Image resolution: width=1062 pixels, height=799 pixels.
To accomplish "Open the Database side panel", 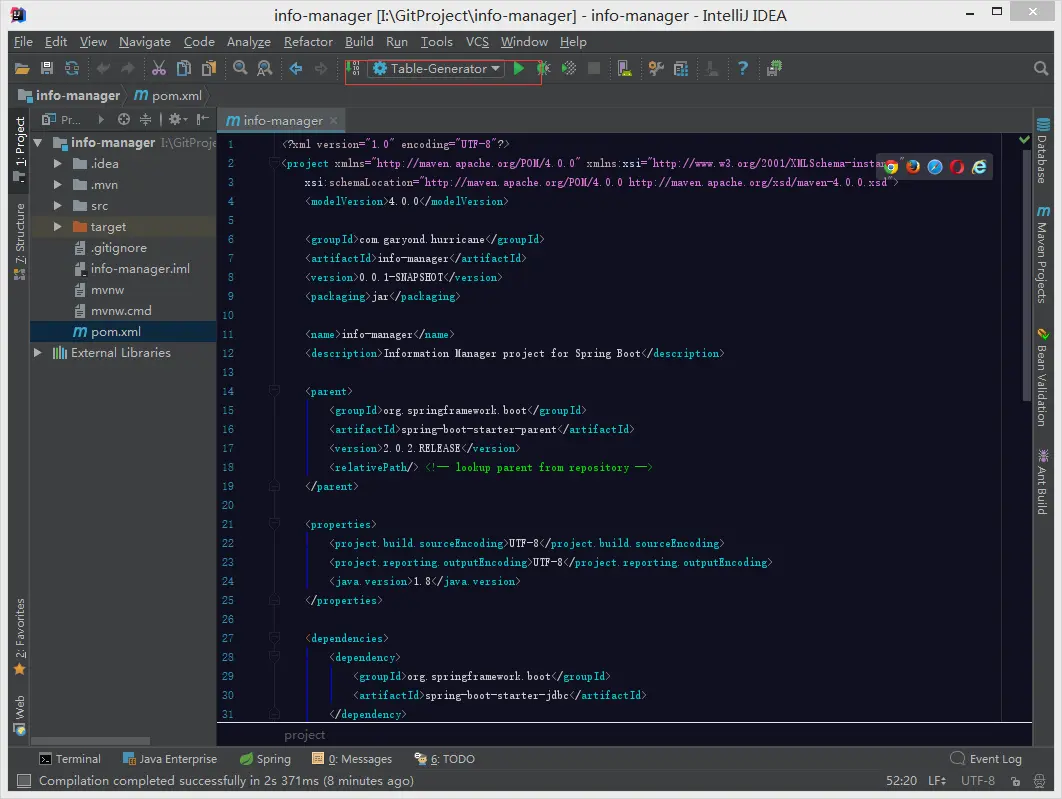I will [1042, 150].
